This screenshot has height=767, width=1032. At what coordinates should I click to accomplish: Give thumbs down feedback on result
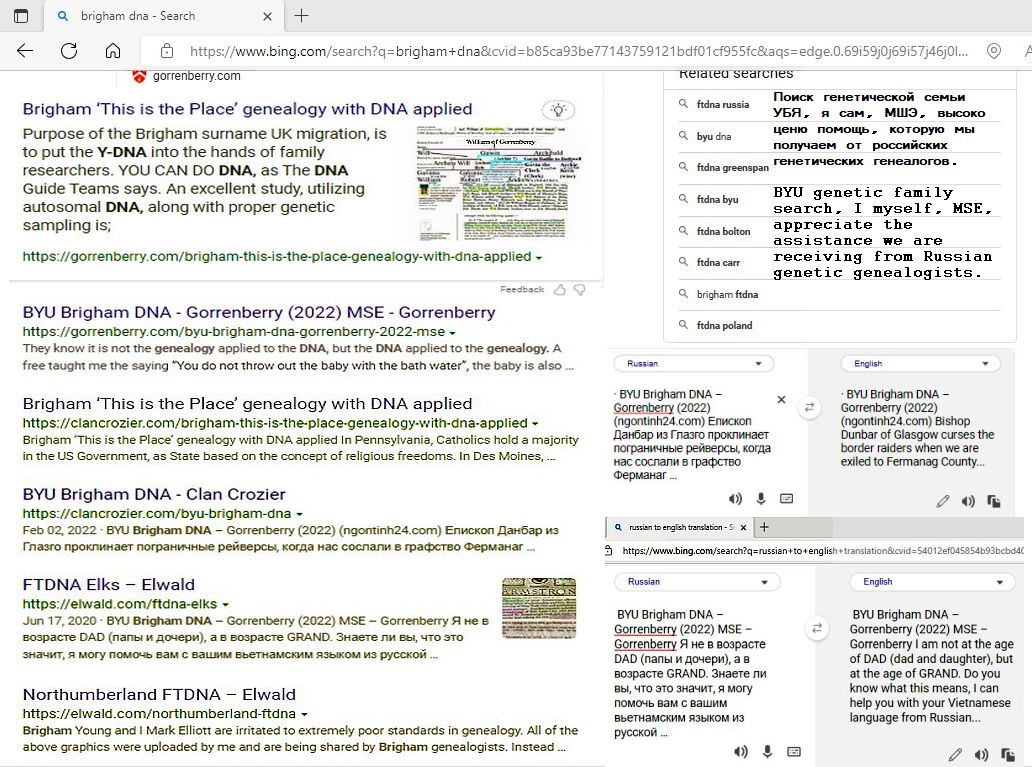tap(579, 290)
